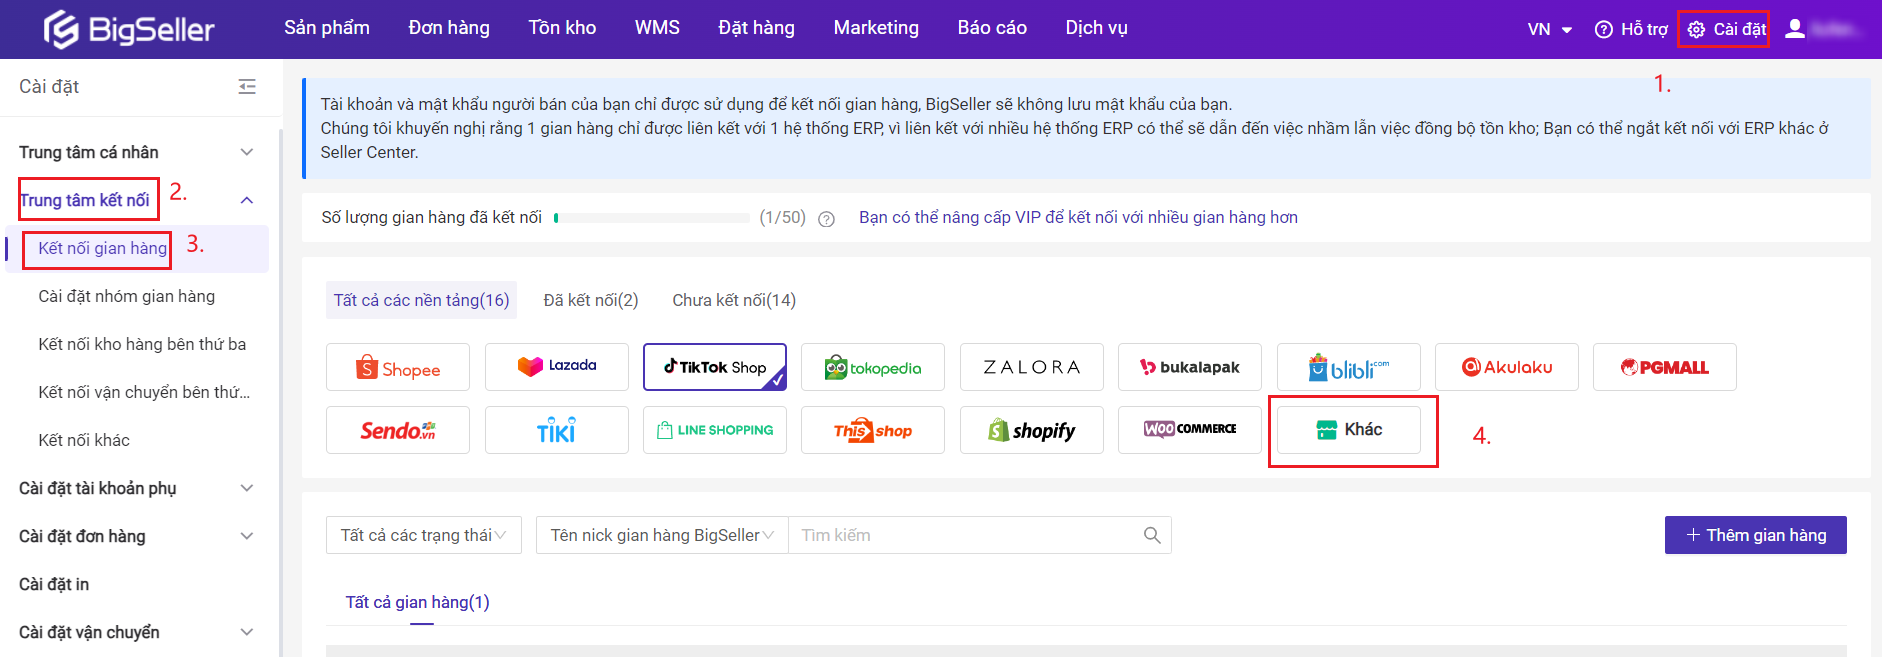Viewport: 1882px width, 657px height.
Task: Expand Cài đặt vận chuyển section
Action: click(247, 632)
